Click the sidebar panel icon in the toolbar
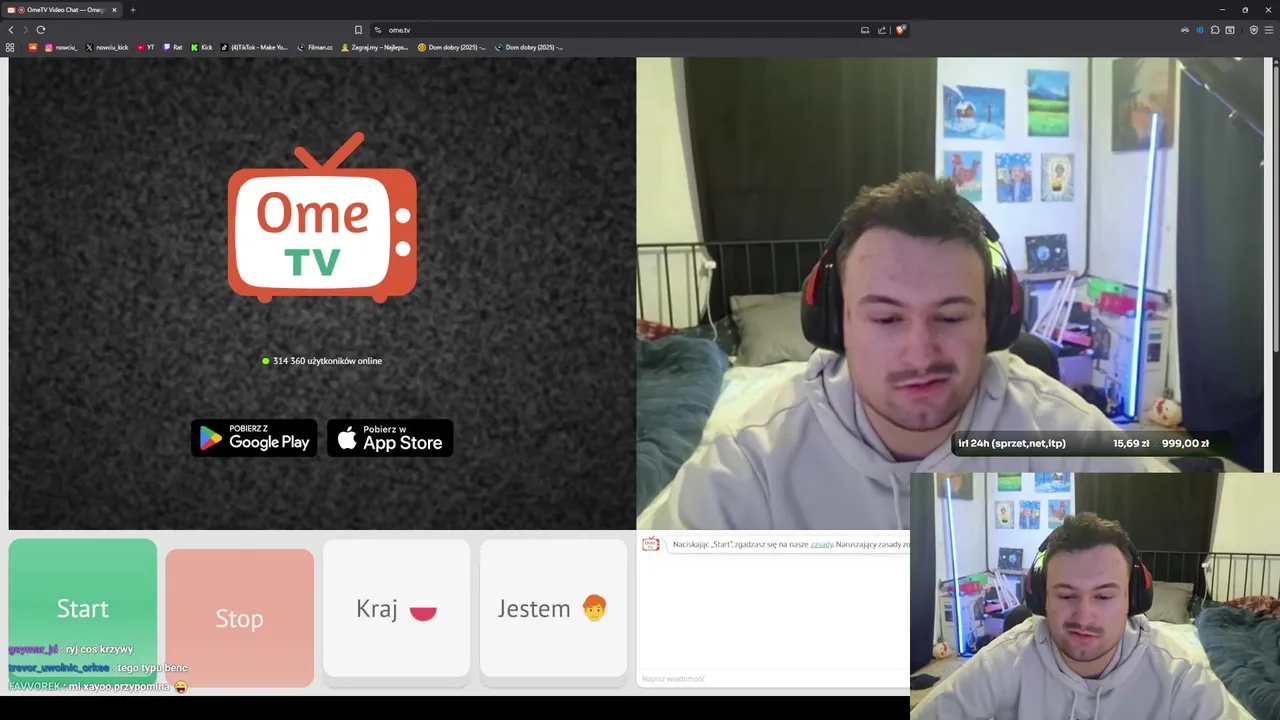The width and height of the screenshot is (1280, 720). 1230,30
